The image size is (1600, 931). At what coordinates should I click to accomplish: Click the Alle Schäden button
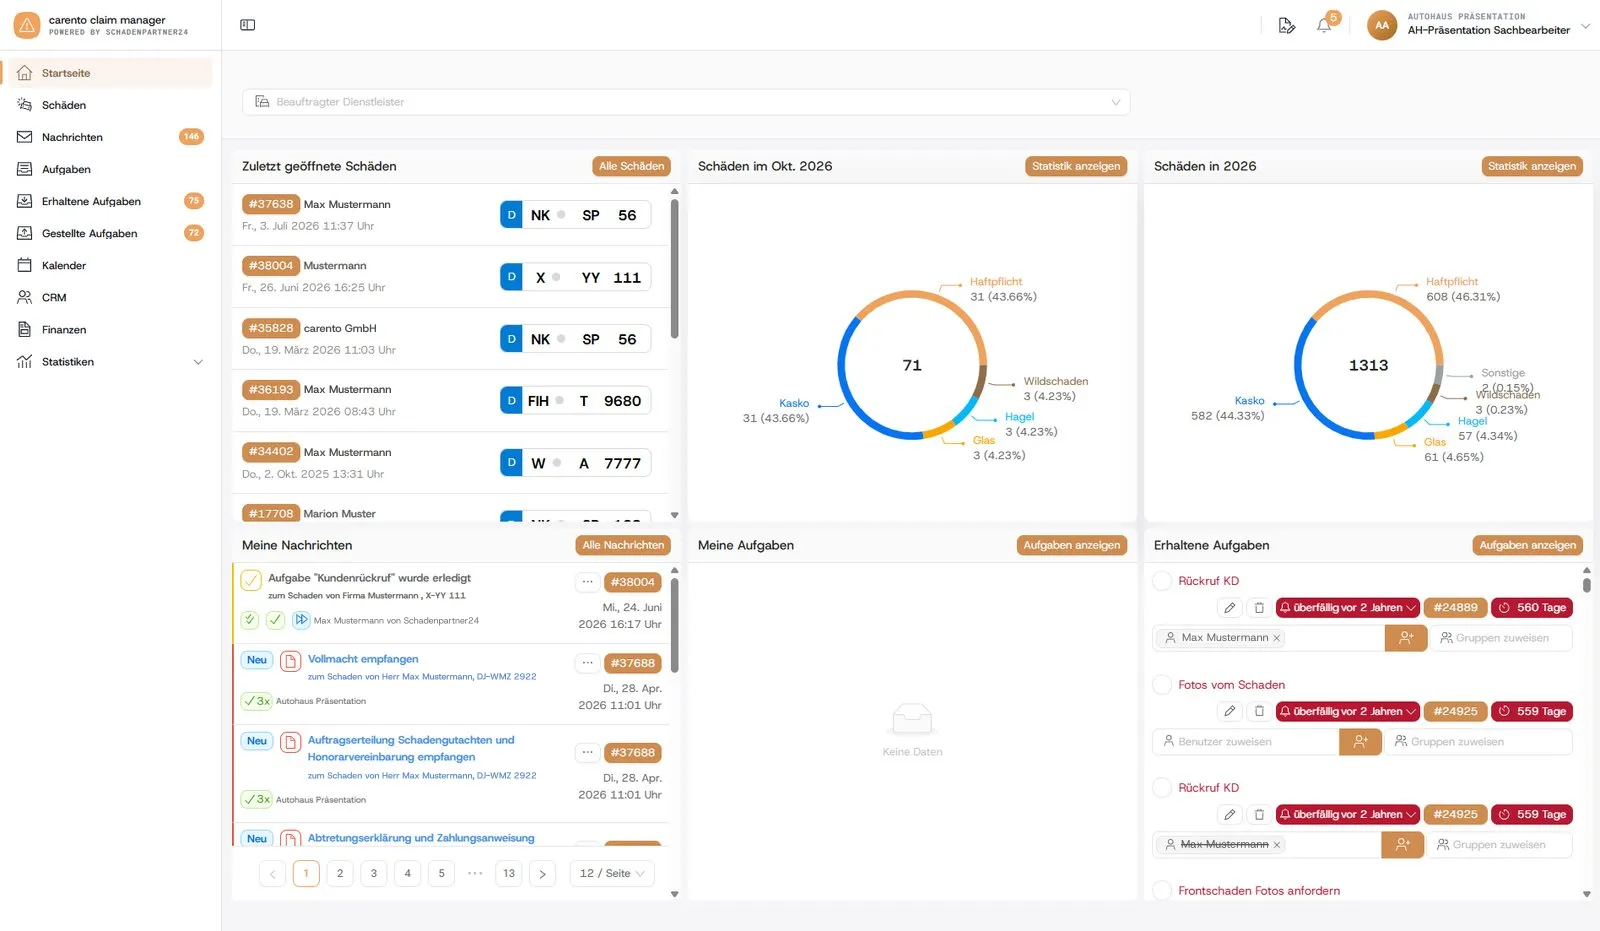631,166
